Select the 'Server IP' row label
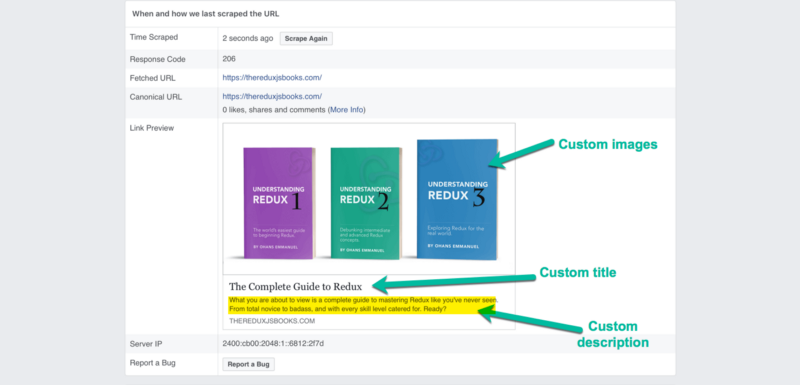Image resolution: width=800 pixels, height=385 pixels. 146,344
